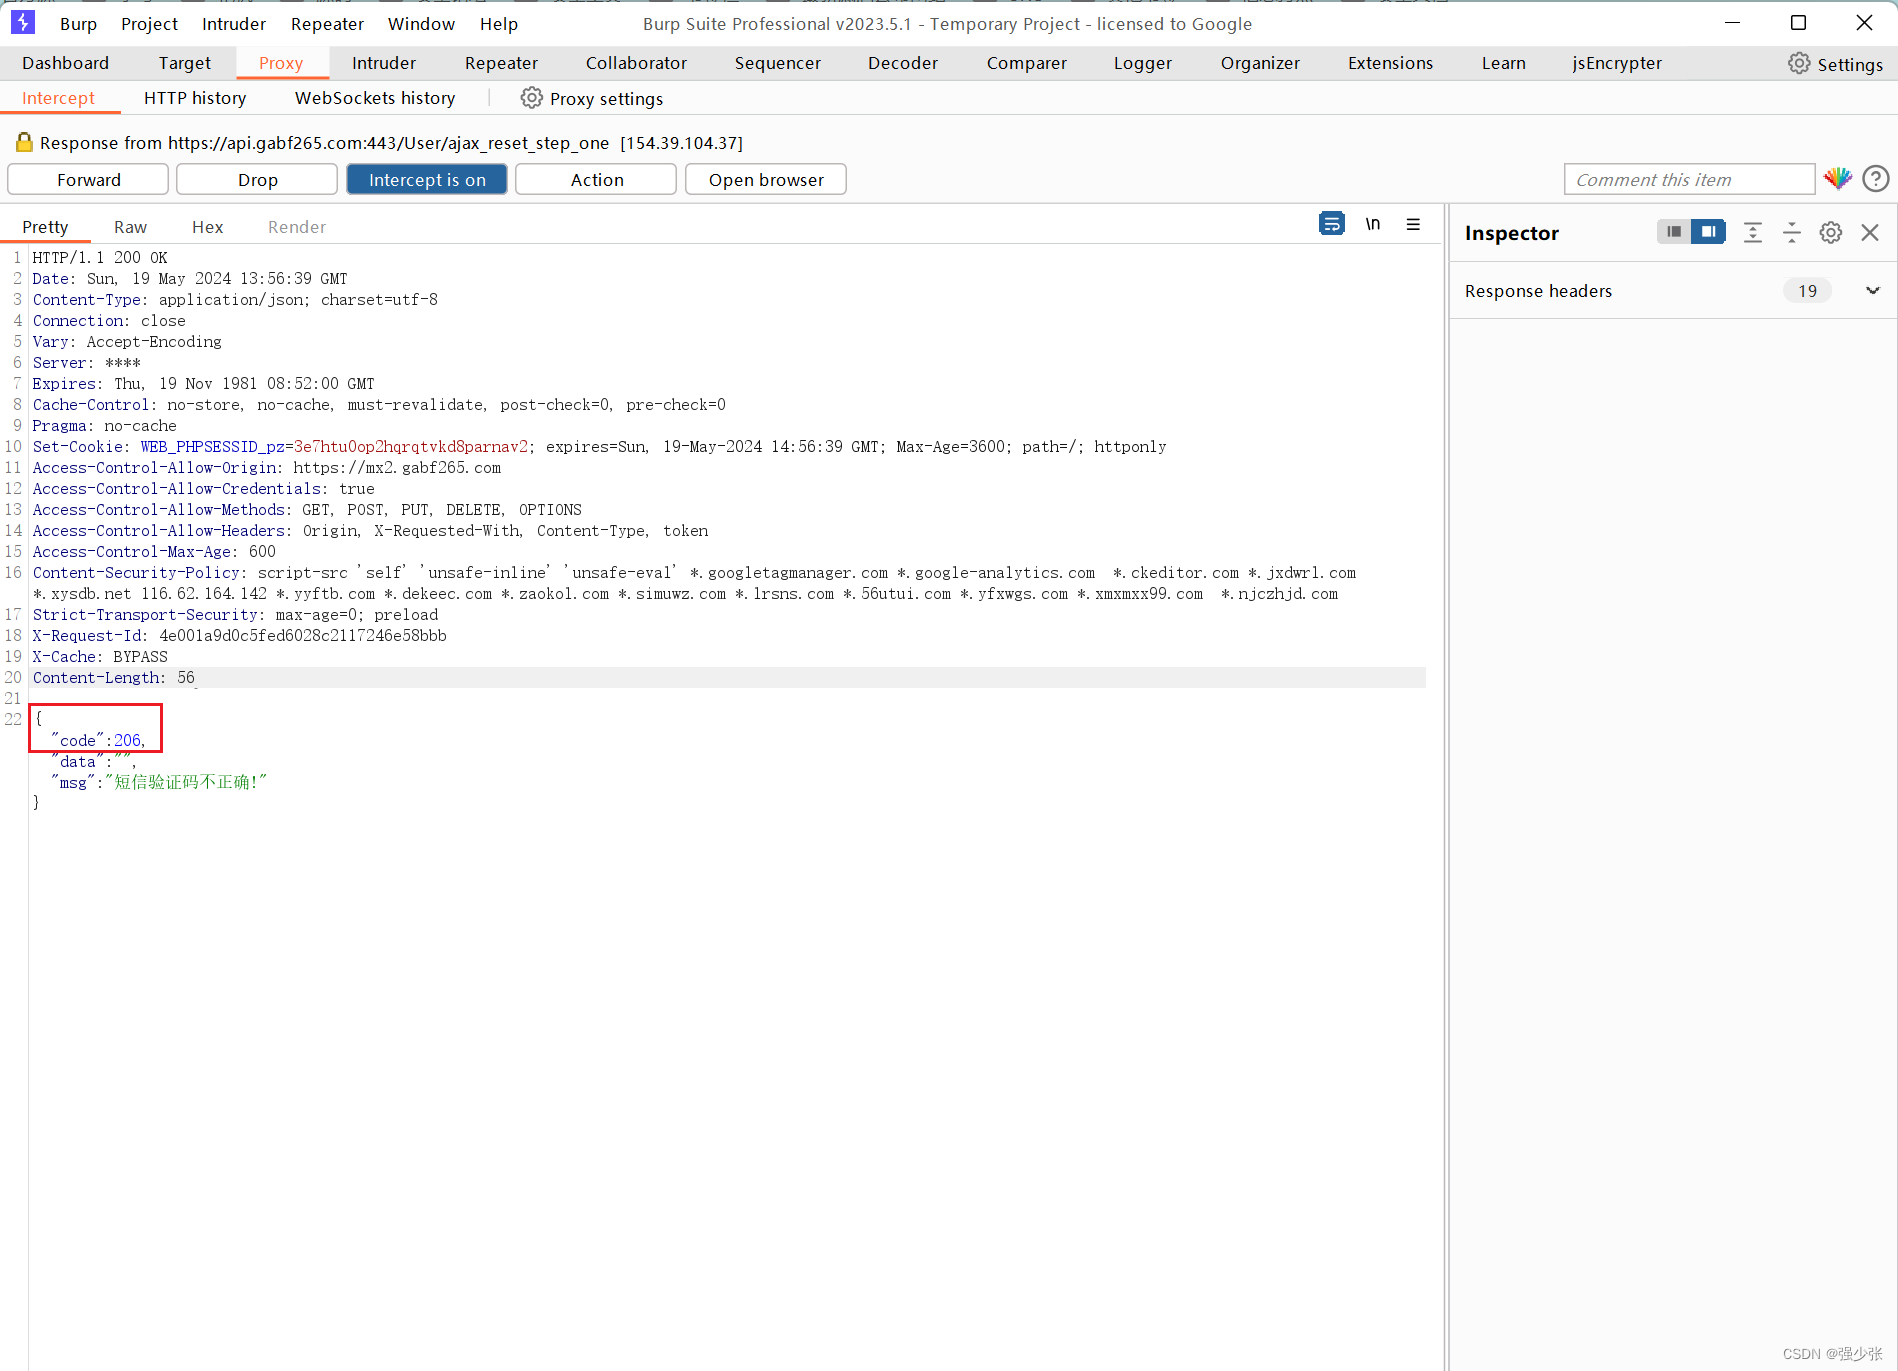Go to the Collaborator tab
1898x1371 pixels.
point(636,63)
